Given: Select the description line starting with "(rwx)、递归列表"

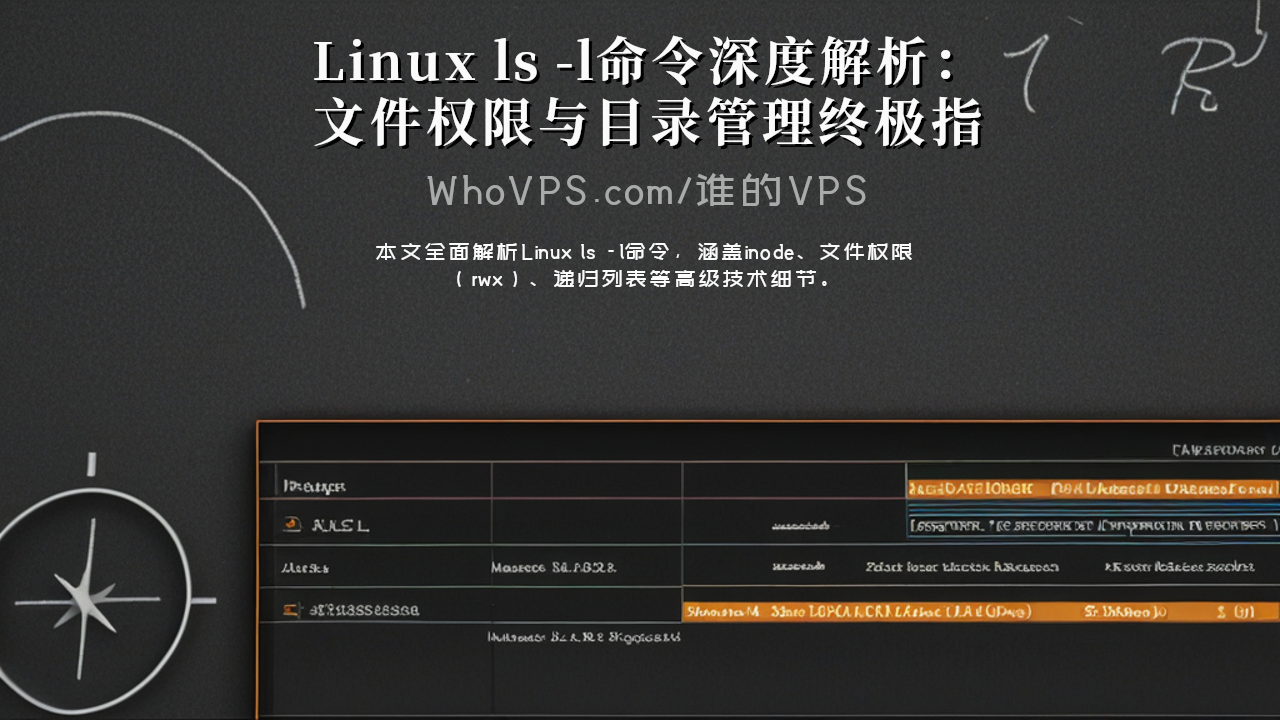Looking at the screenshot, I should coord(644,279).
